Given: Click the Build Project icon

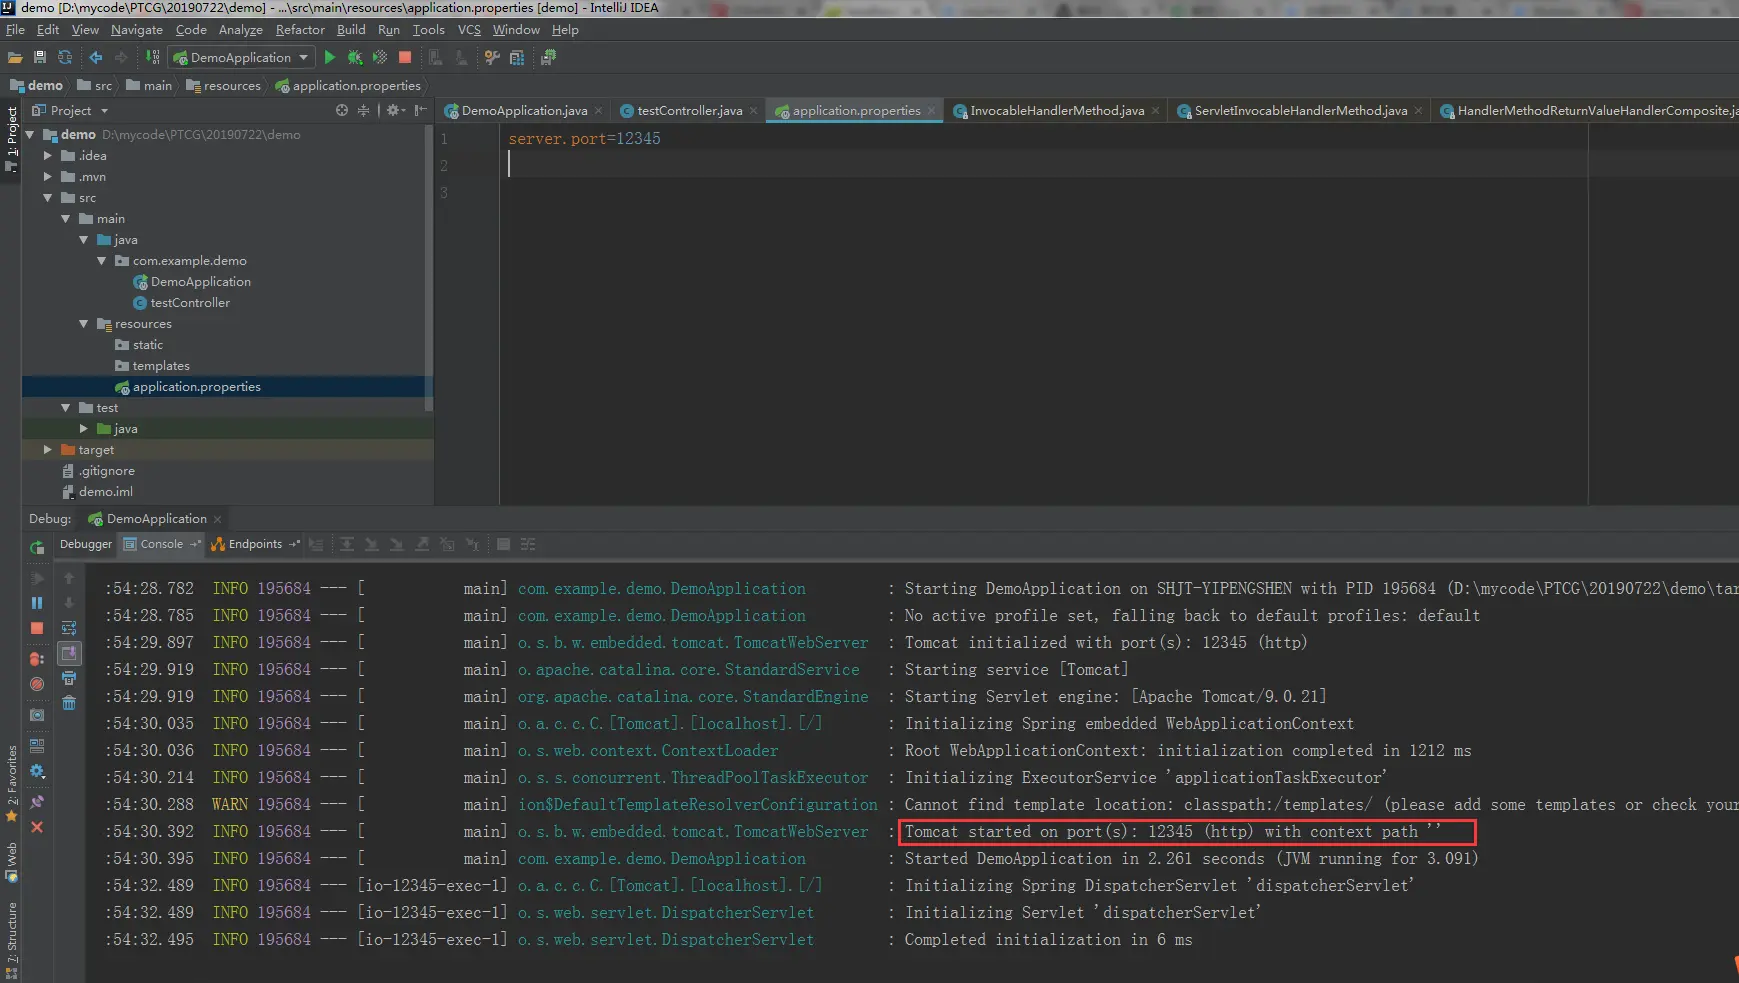Looking at the screenshot, I should [152, 58].
